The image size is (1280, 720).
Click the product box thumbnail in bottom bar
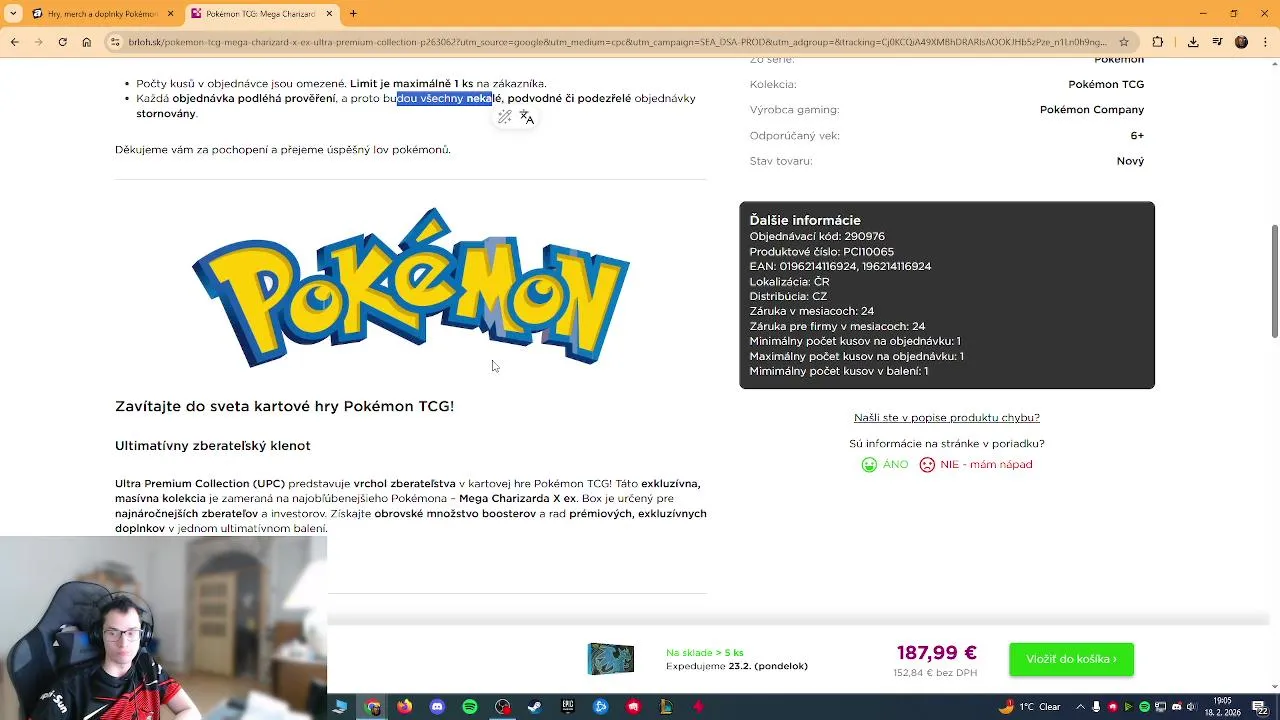click(x=610, y=659)
